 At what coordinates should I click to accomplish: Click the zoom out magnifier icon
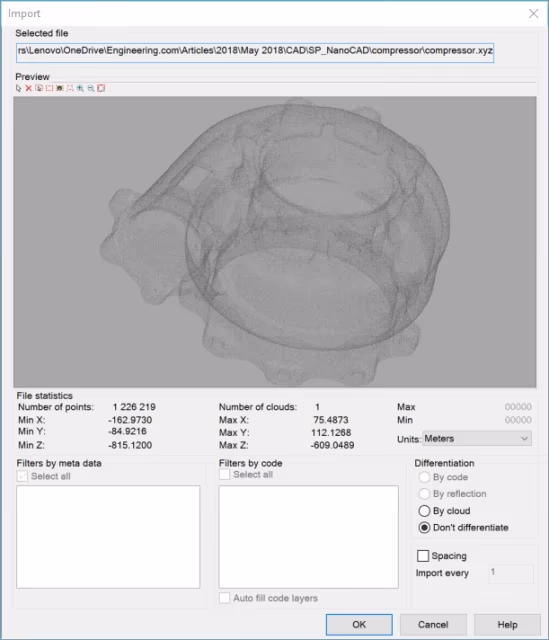91,88
